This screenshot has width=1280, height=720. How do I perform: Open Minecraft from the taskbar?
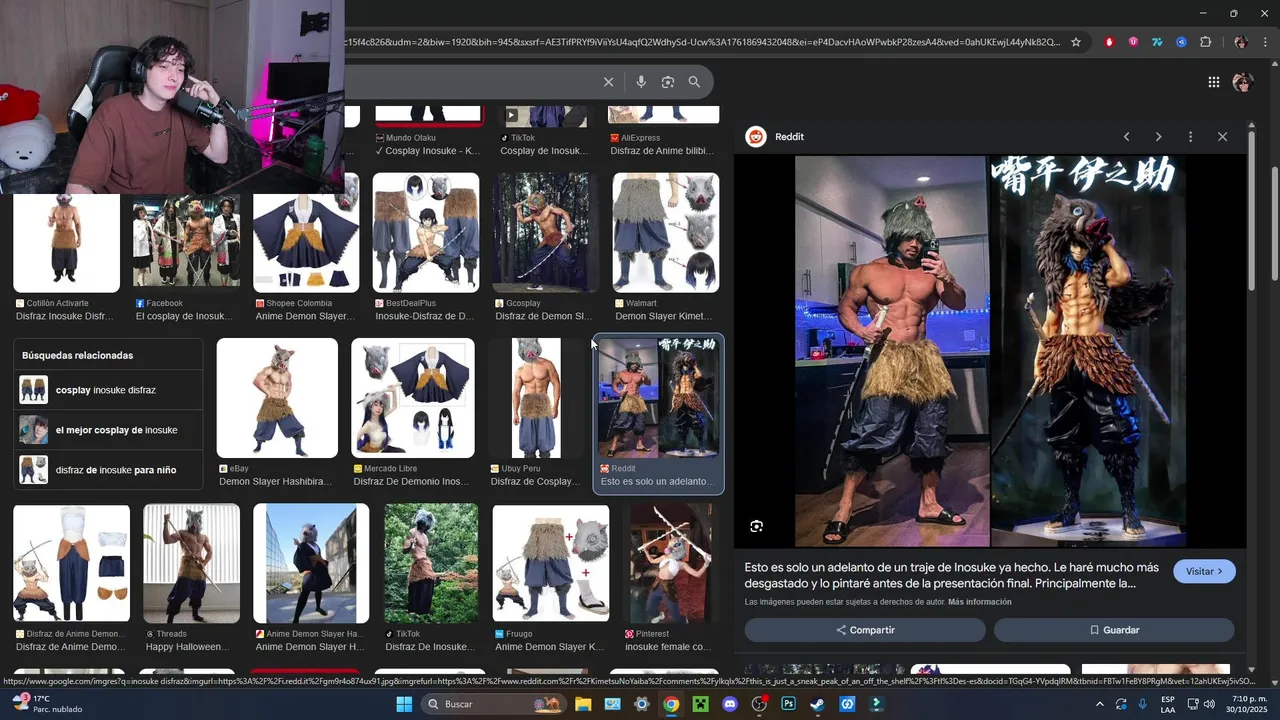[701, 704]
